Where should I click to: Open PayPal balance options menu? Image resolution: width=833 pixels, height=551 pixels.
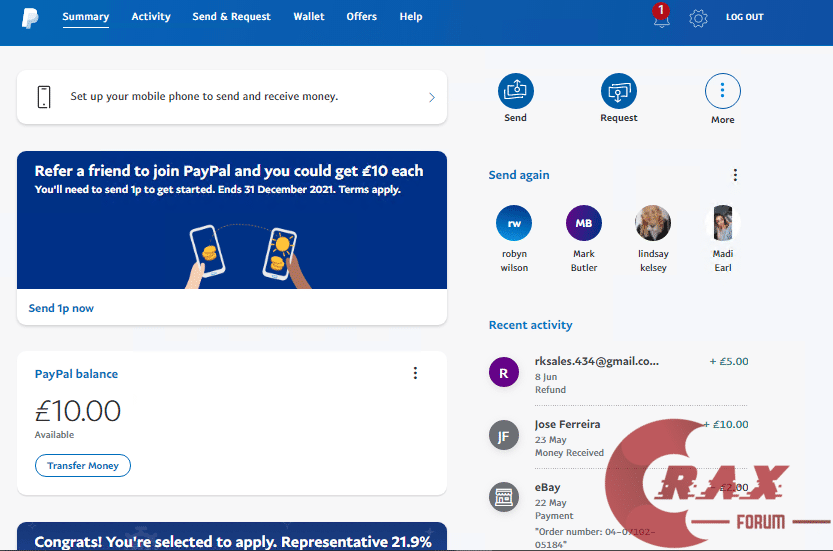click(415, 373)
